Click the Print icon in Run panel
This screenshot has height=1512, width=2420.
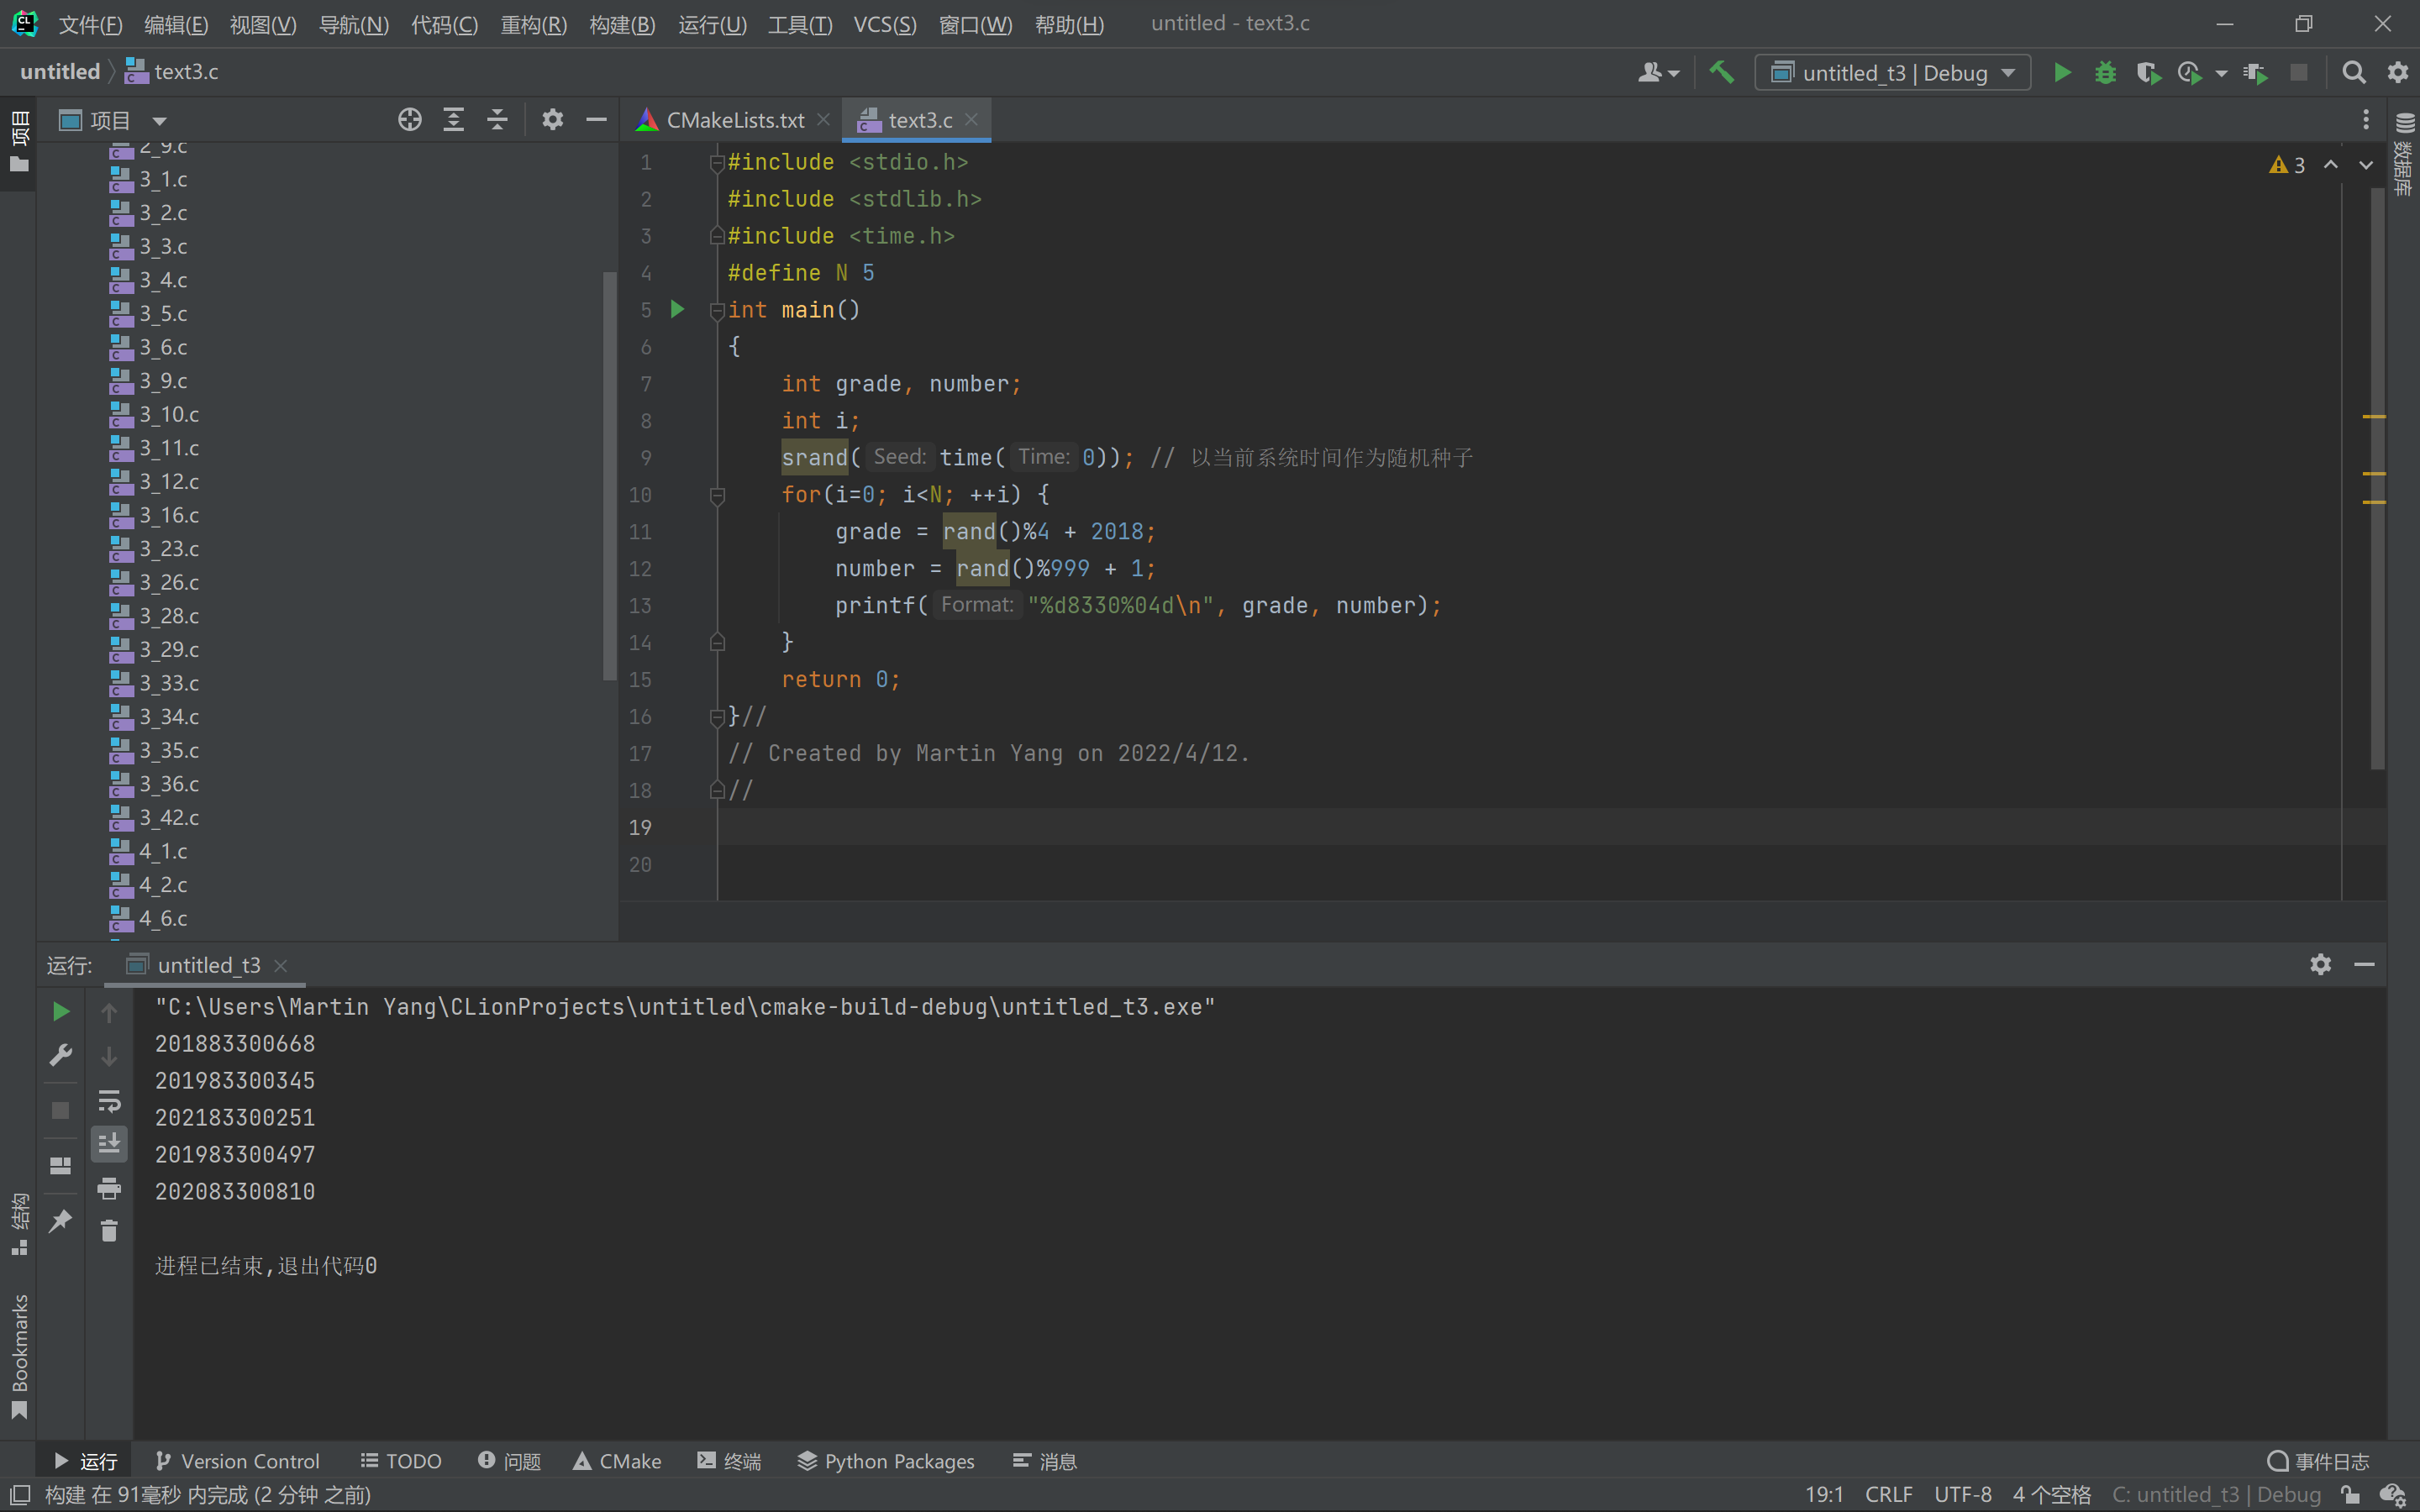pyautogui.click(x=109, y=1188)
